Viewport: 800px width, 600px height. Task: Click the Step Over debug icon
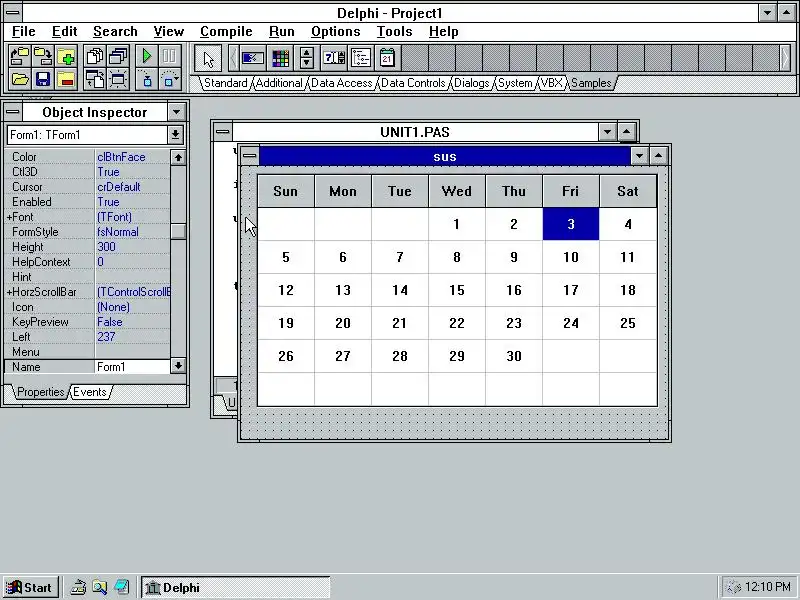pyautogui.click(x=170, y=80)
